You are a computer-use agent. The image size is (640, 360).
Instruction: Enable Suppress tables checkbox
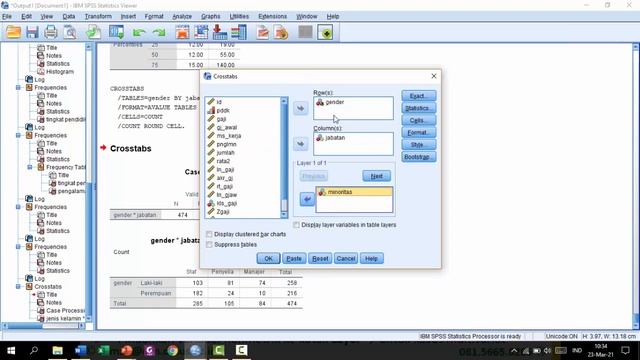(209, 244)
